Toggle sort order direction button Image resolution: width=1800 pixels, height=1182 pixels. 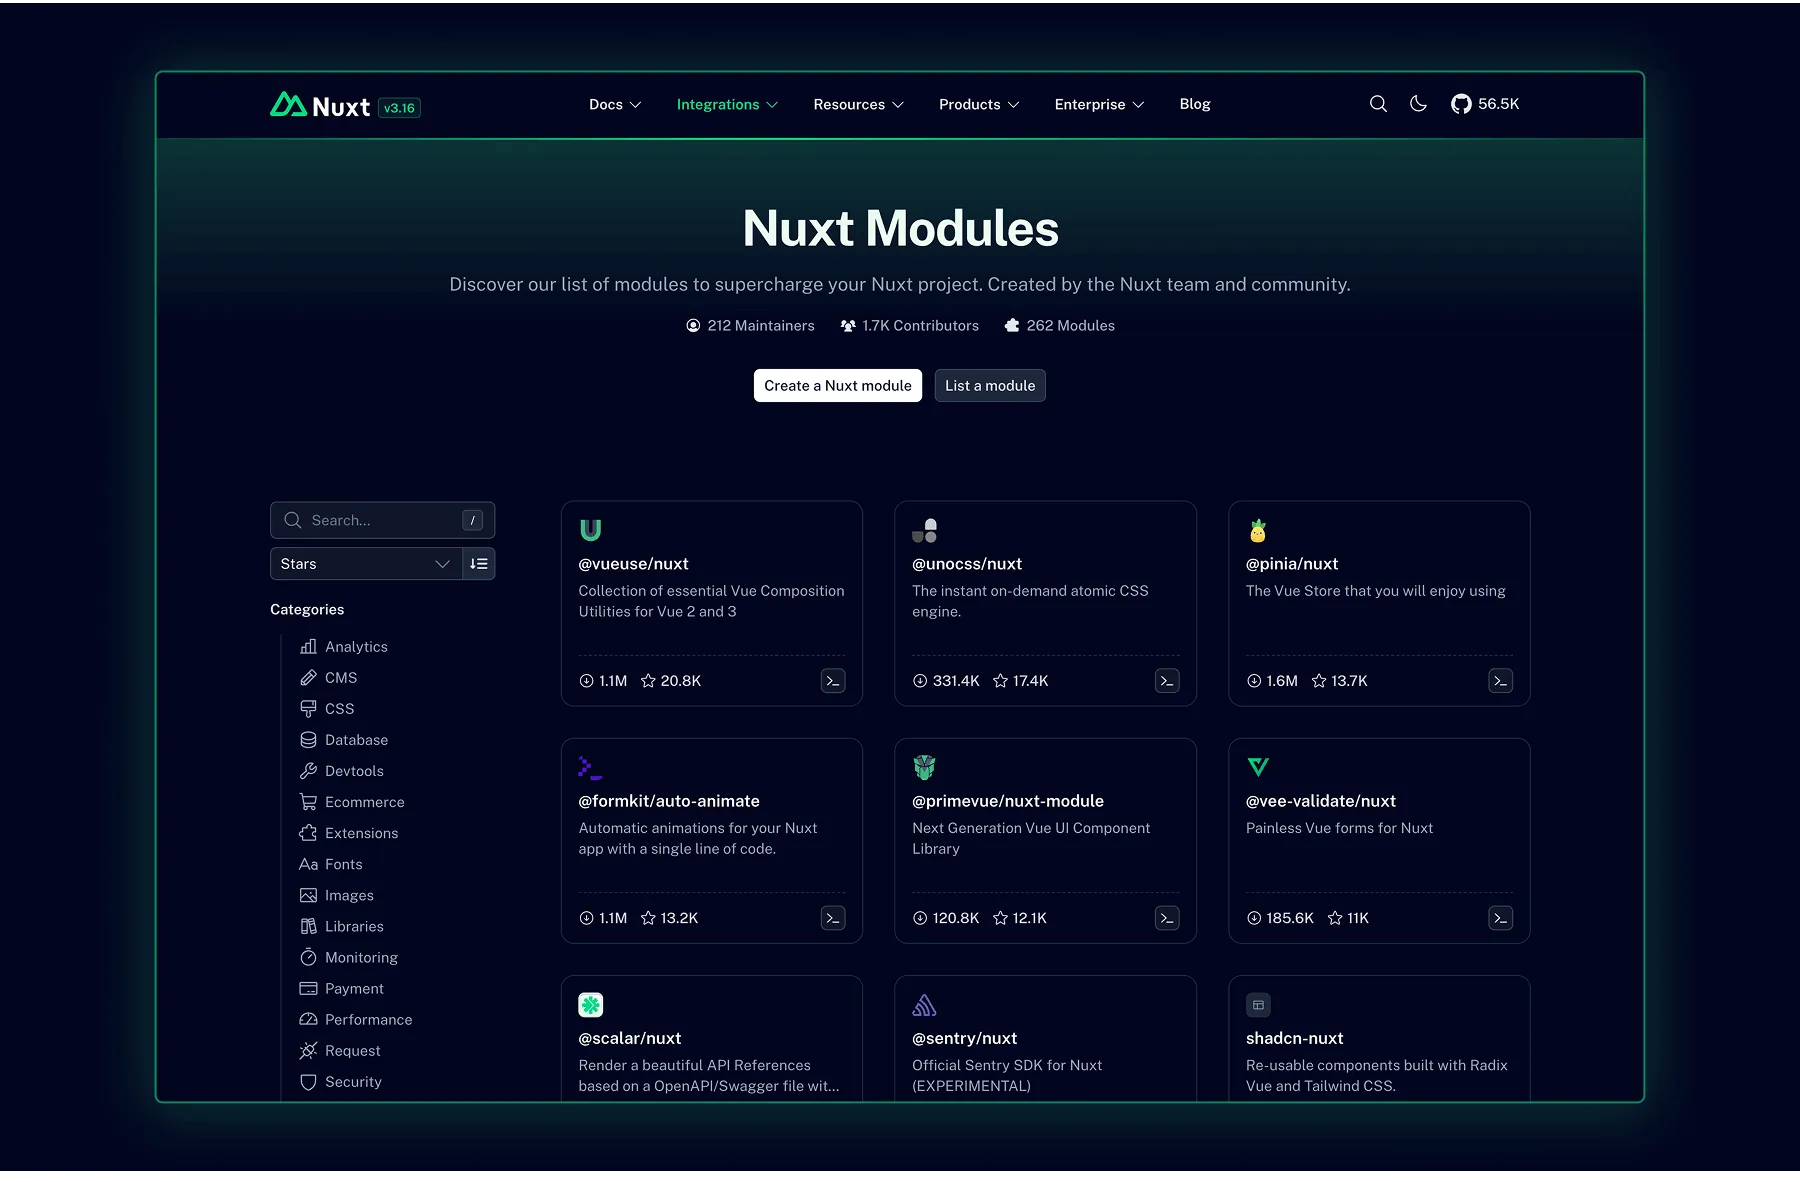(479, 564)
